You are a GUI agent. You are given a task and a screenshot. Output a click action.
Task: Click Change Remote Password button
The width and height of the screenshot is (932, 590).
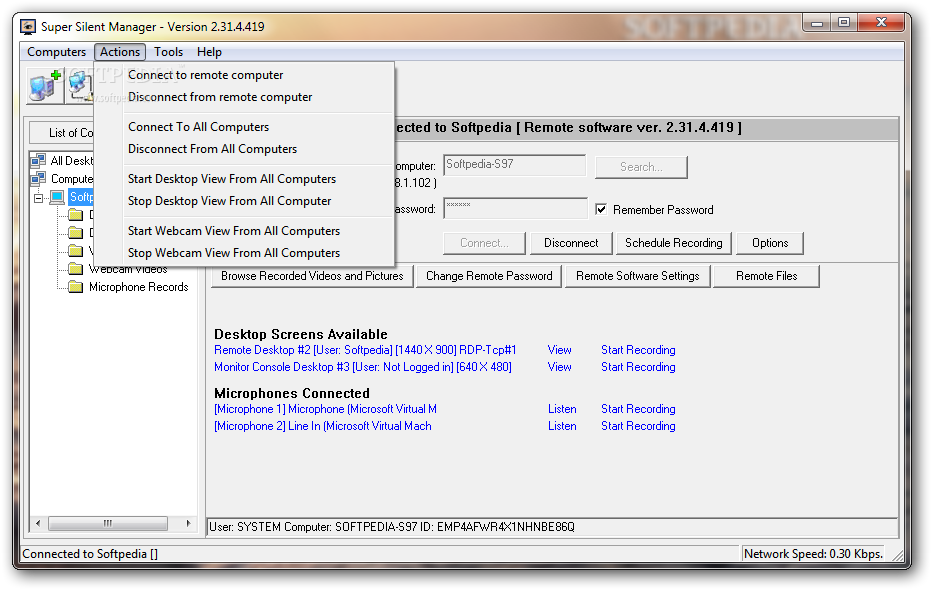point(489,276)
